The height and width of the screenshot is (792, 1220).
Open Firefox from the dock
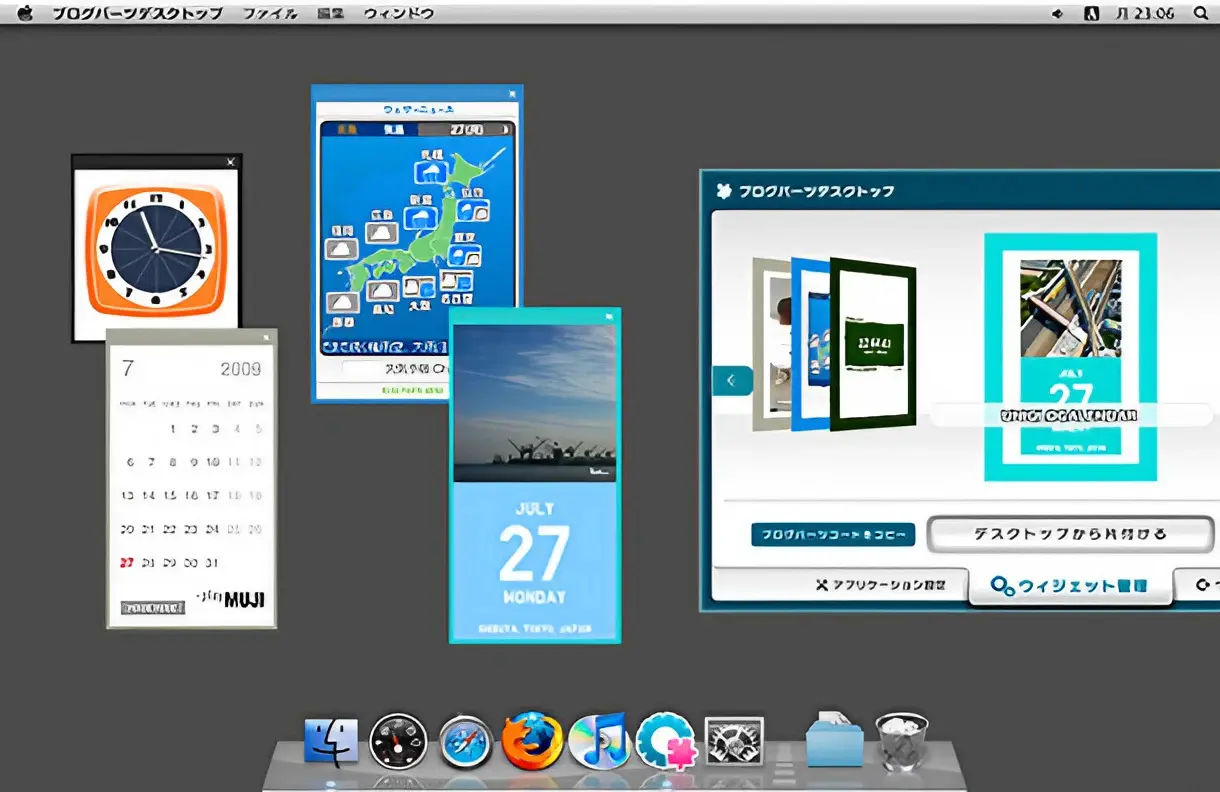tap(531, 741)
